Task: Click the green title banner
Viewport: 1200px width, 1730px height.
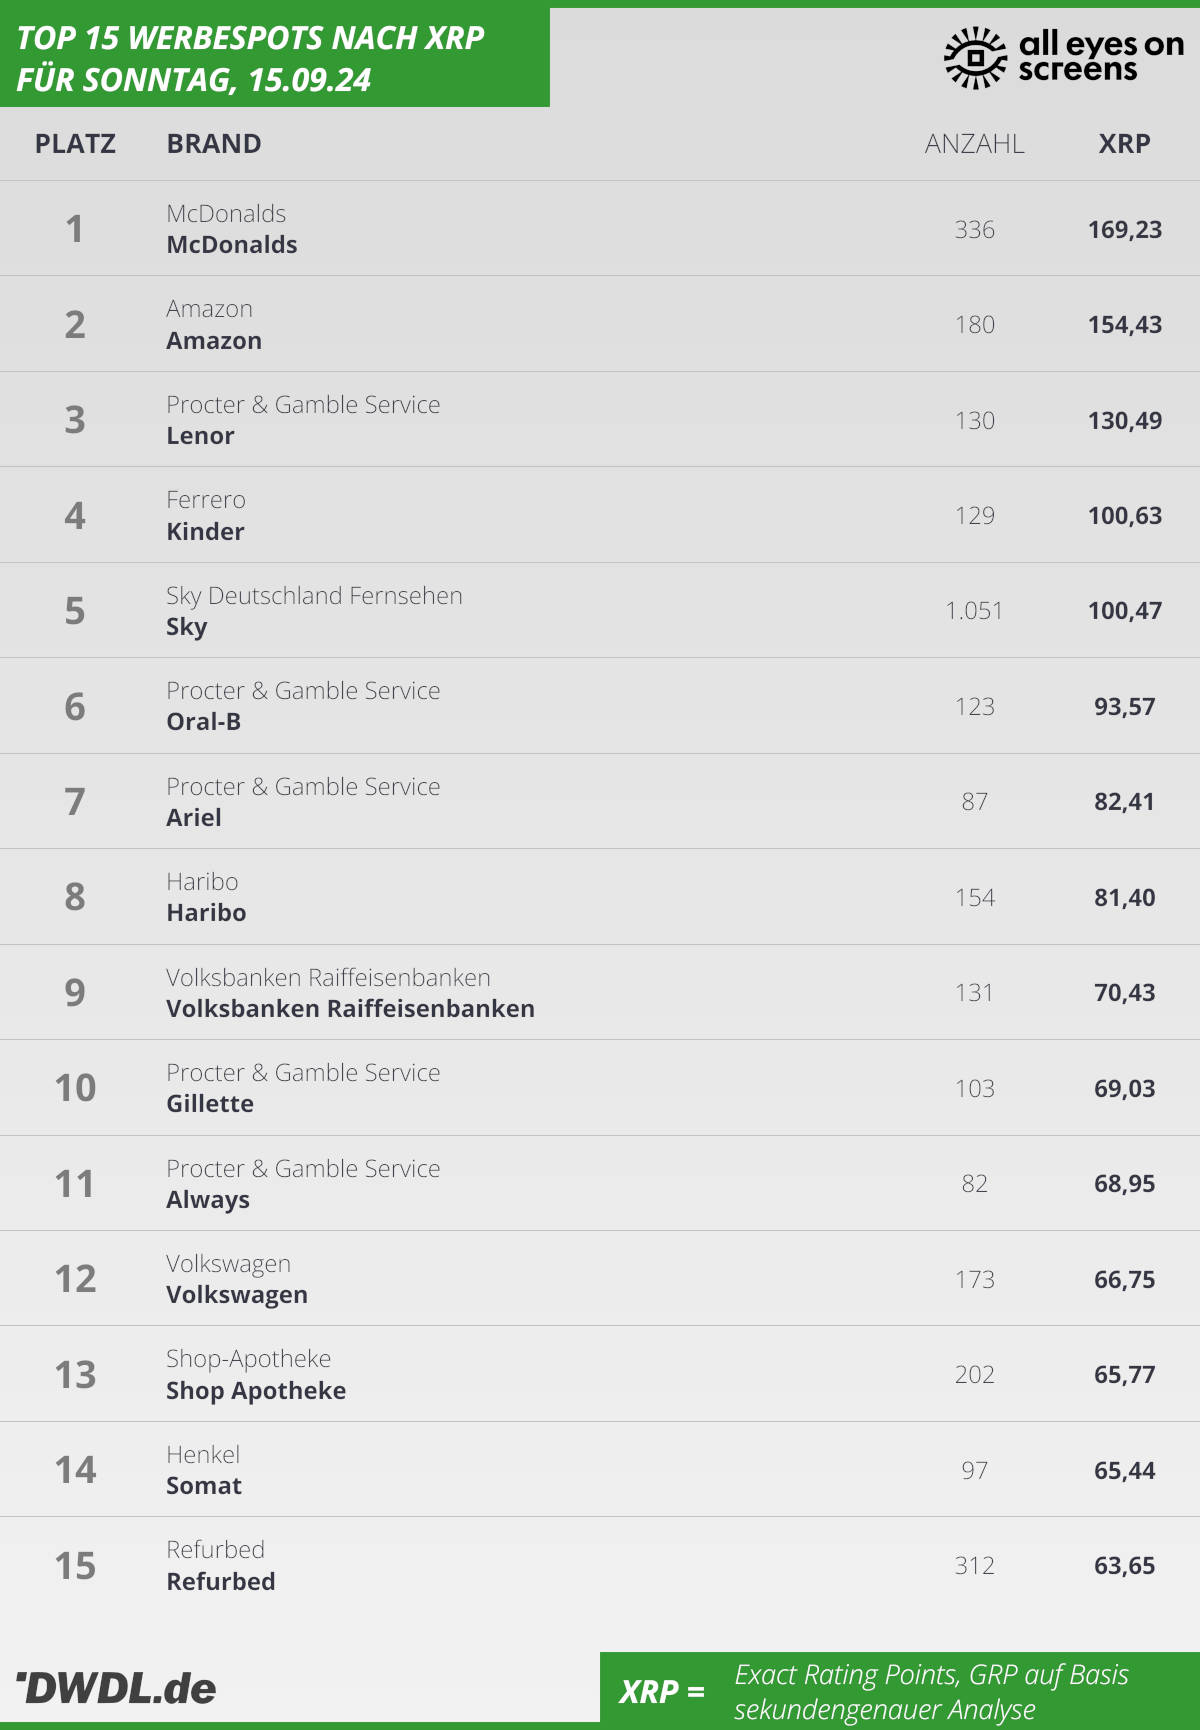Action: [275, 57]
